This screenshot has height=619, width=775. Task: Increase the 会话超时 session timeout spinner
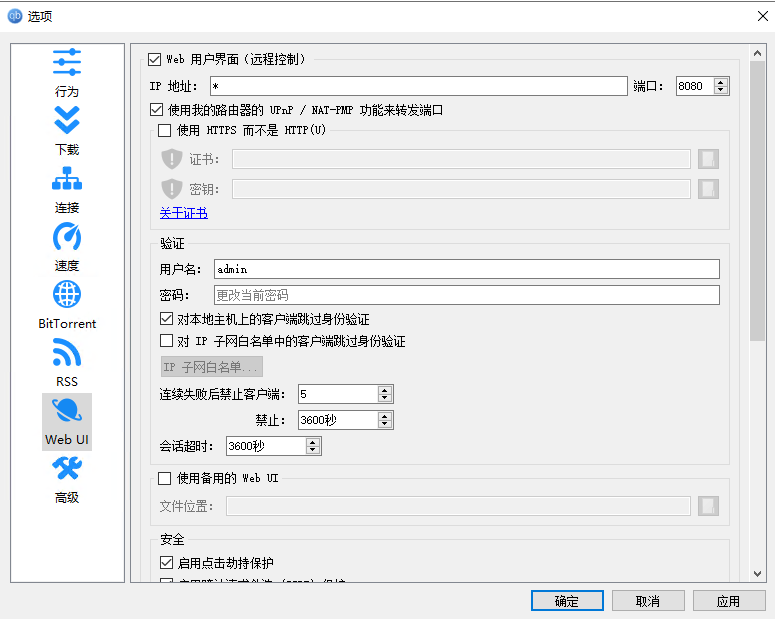[313, 441]
